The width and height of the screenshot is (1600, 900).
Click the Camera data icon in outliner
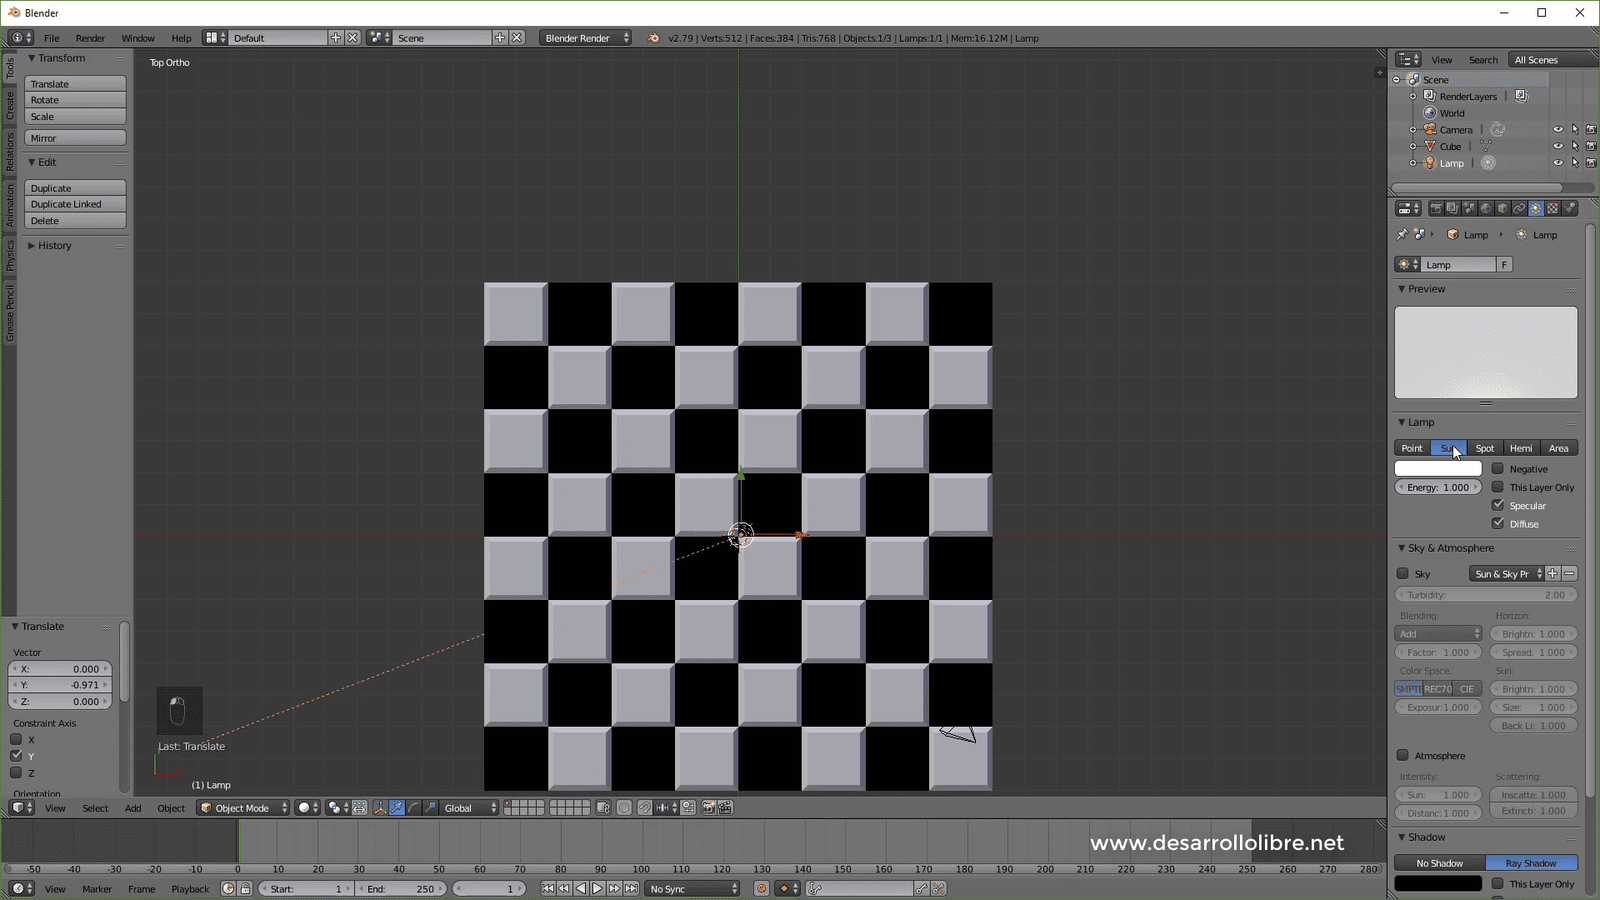click(1497, 129)
